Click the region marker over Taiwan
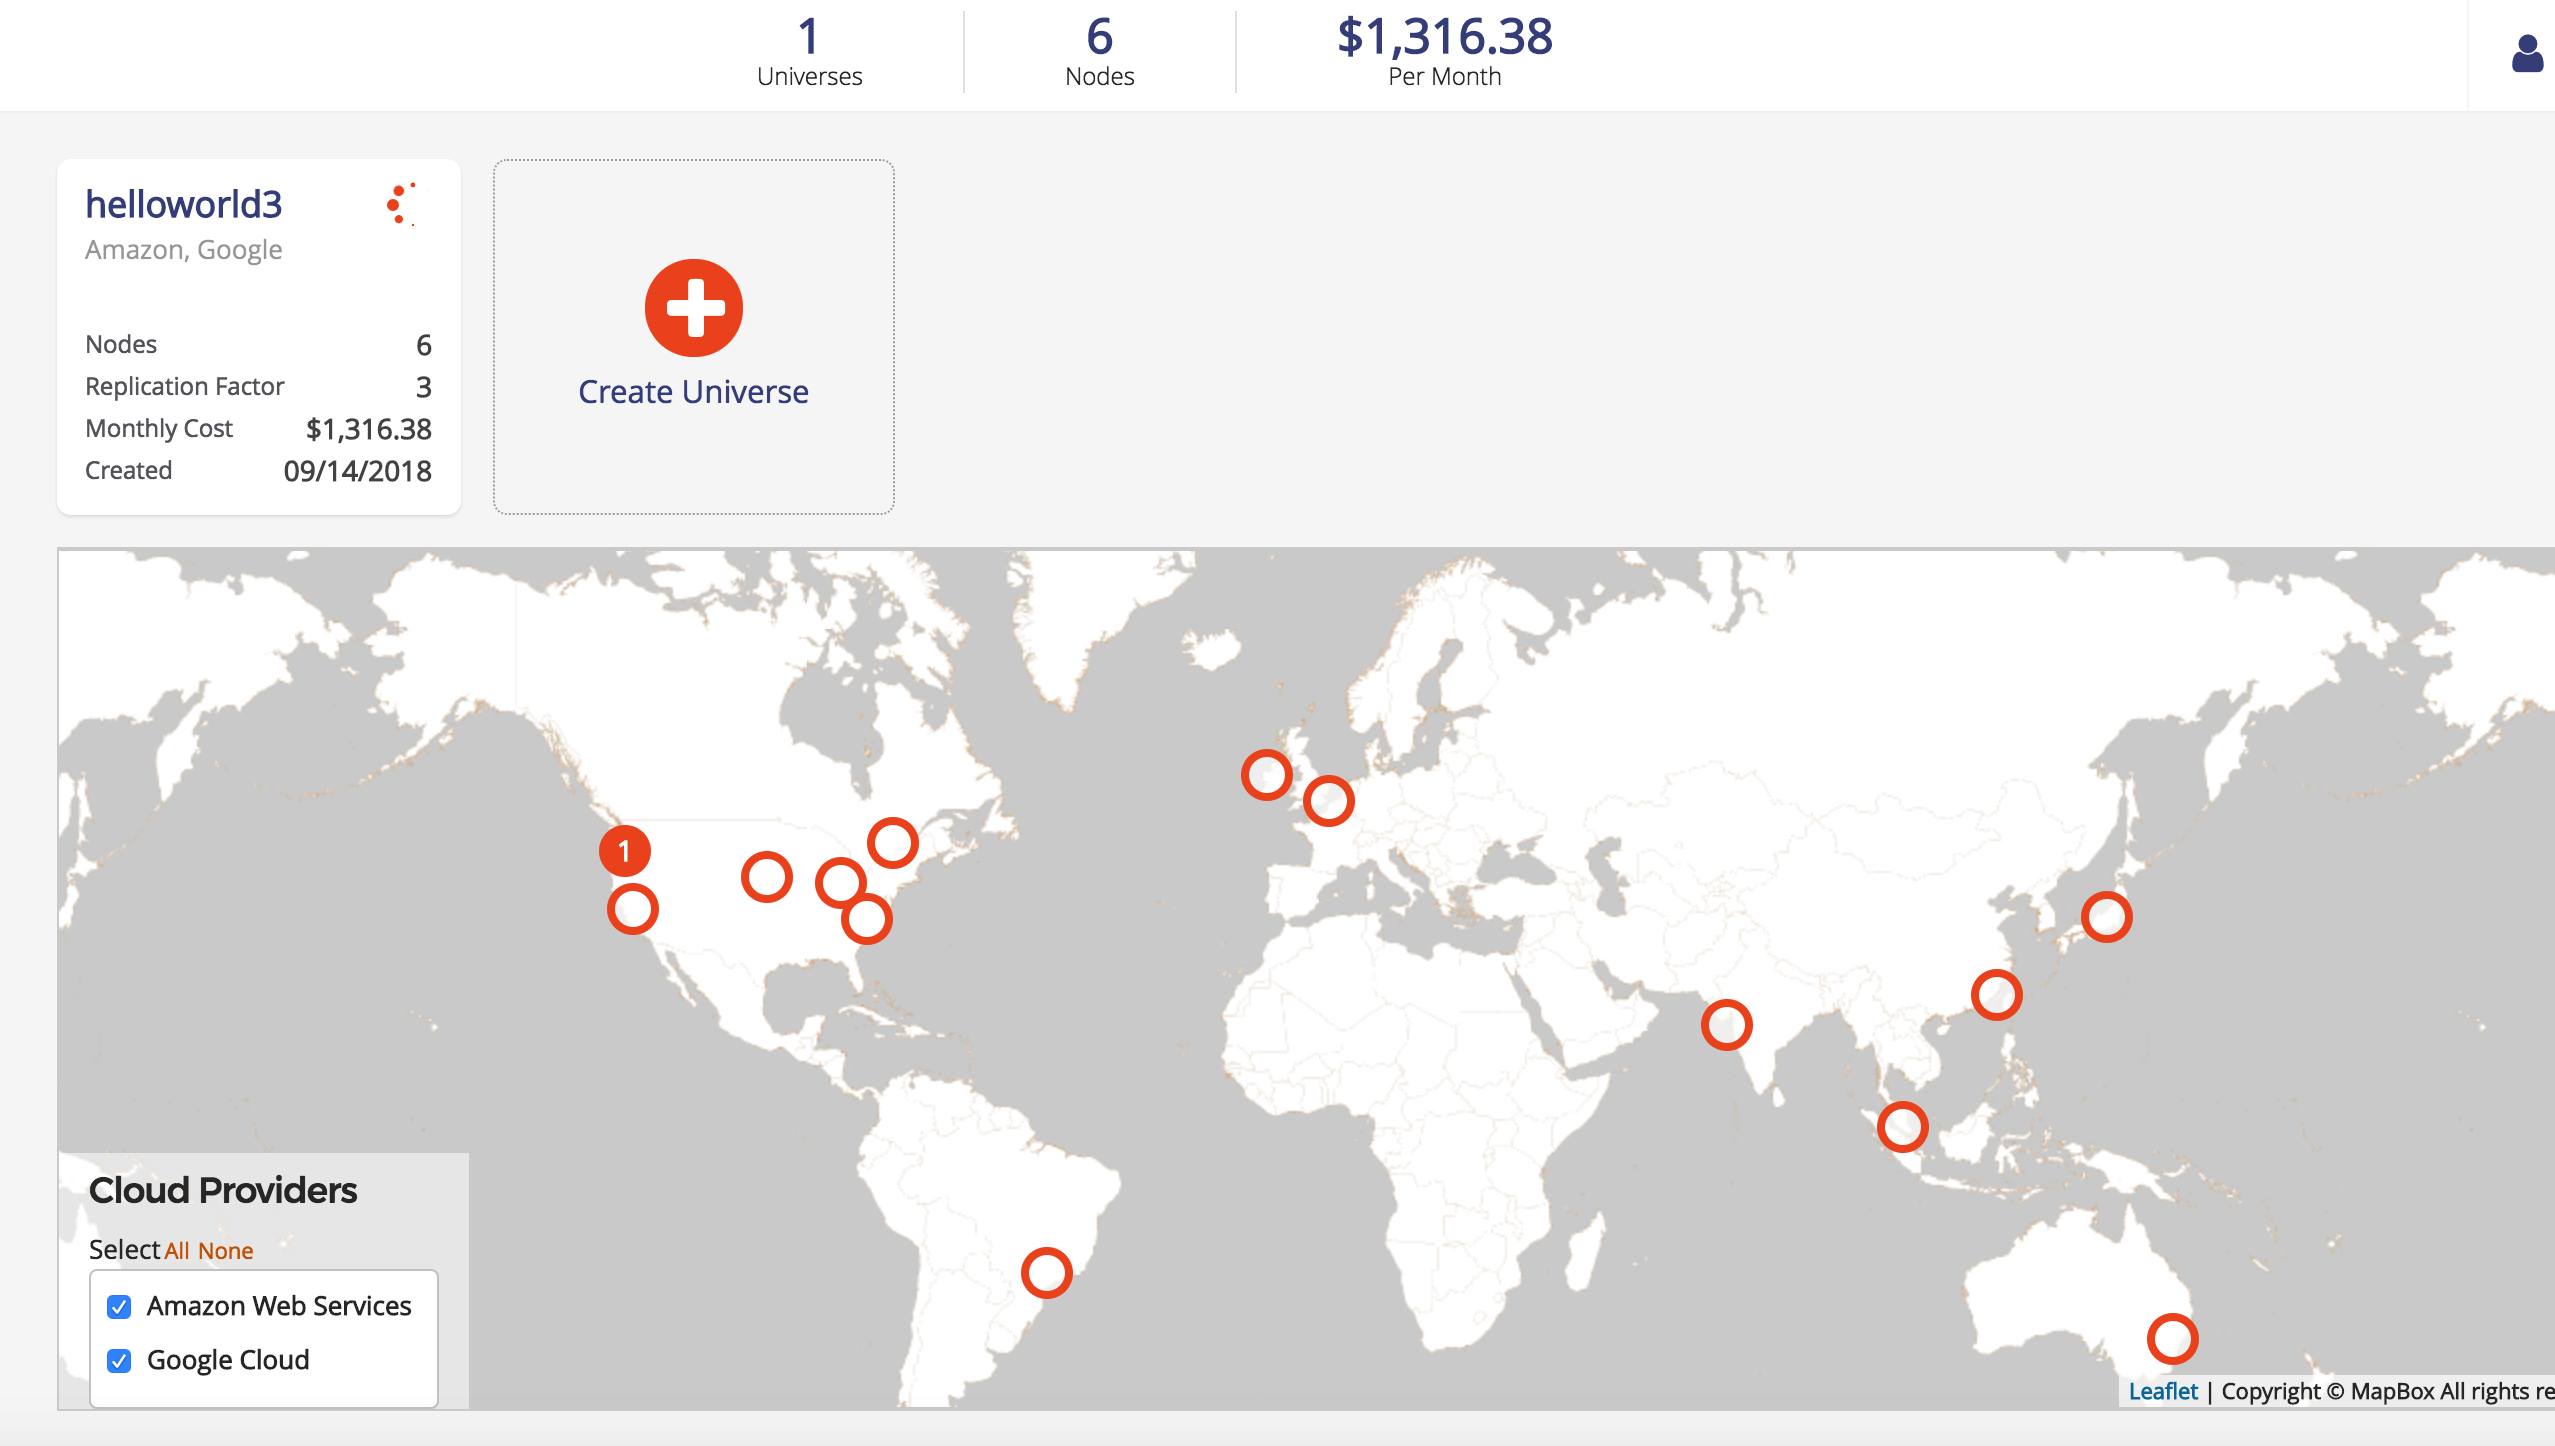 [1996, 995]
